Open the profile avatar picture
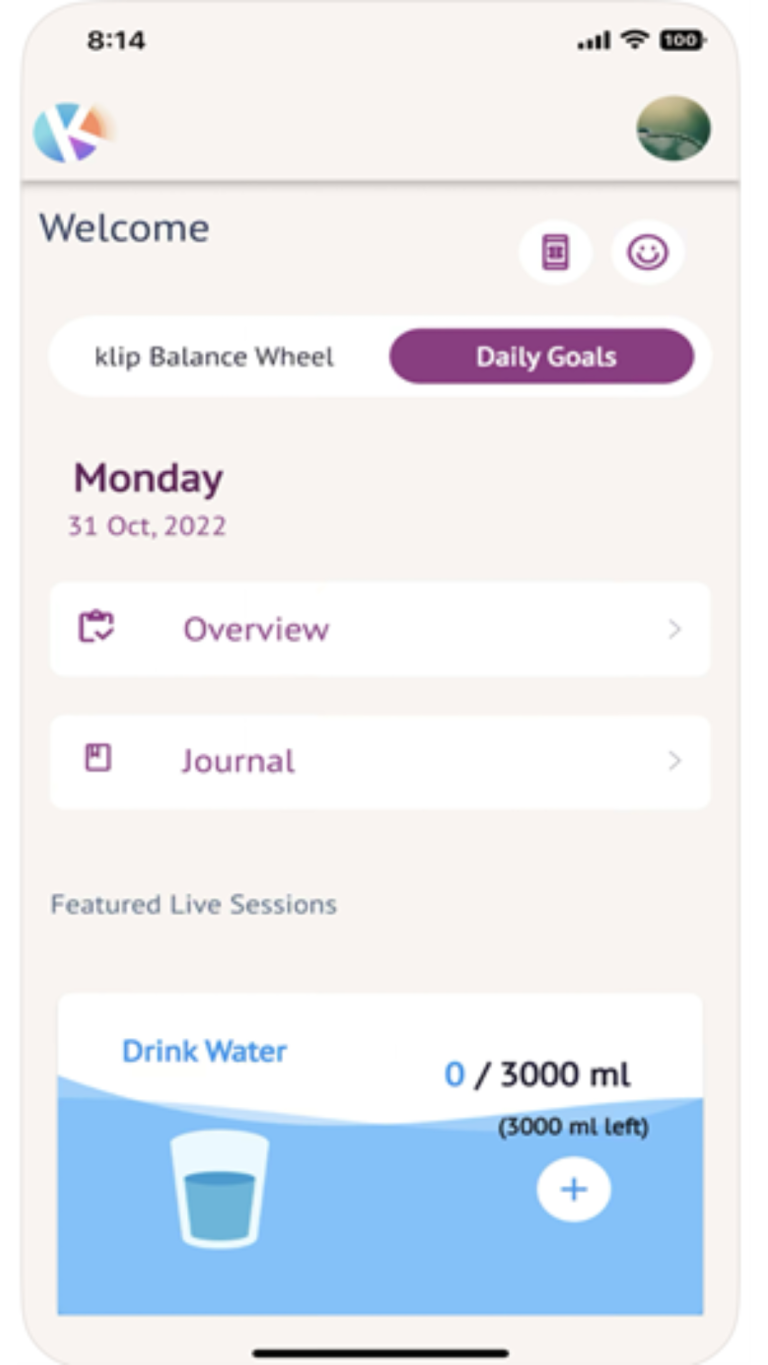 pyautogui.click(x=673, y=129)
